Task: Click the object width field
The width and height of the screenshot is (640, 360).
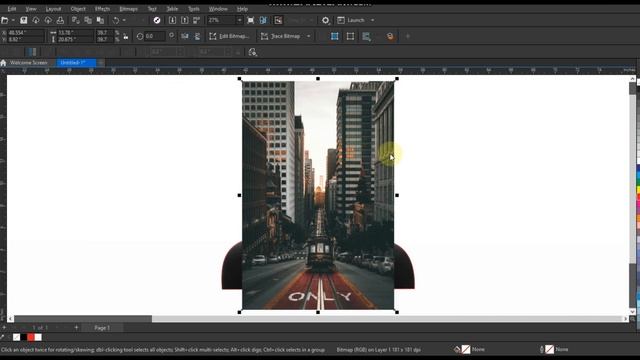Action: coord(76,33)
